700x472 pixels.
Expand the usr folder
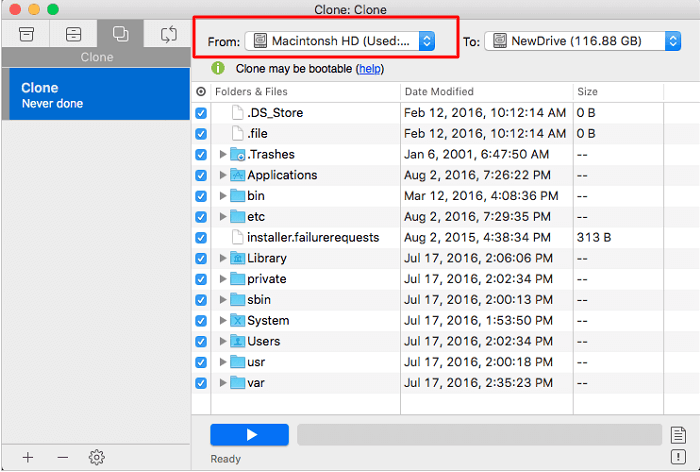pos(223,362)
